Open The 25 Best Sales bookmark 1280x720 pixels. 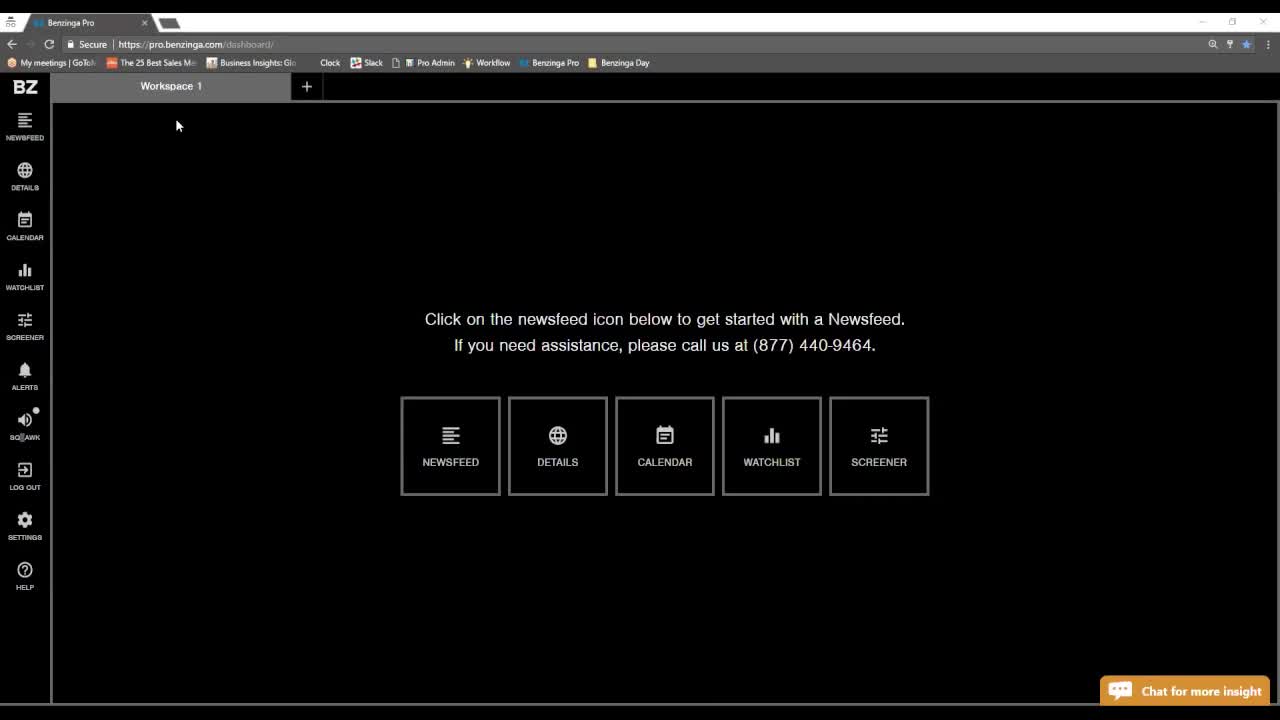151,63
